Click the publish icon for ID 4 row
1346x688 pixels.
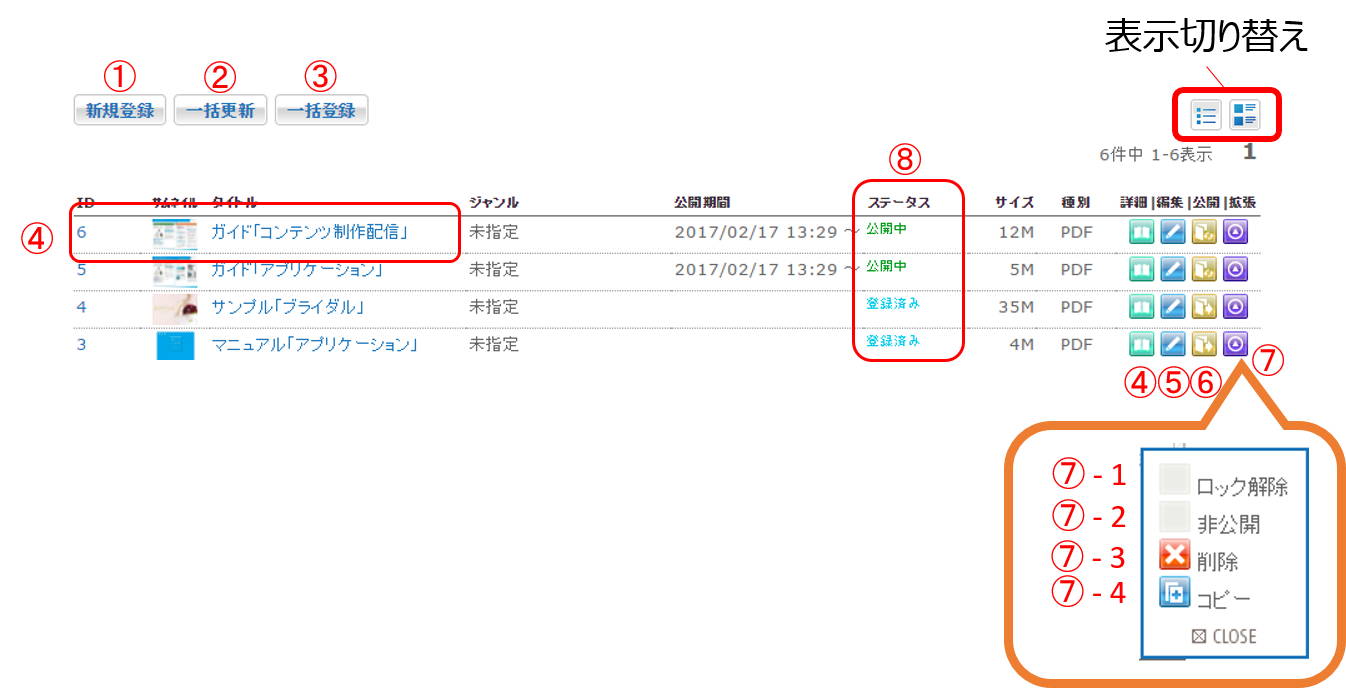pyautogui.click(x=1204, y=307)
